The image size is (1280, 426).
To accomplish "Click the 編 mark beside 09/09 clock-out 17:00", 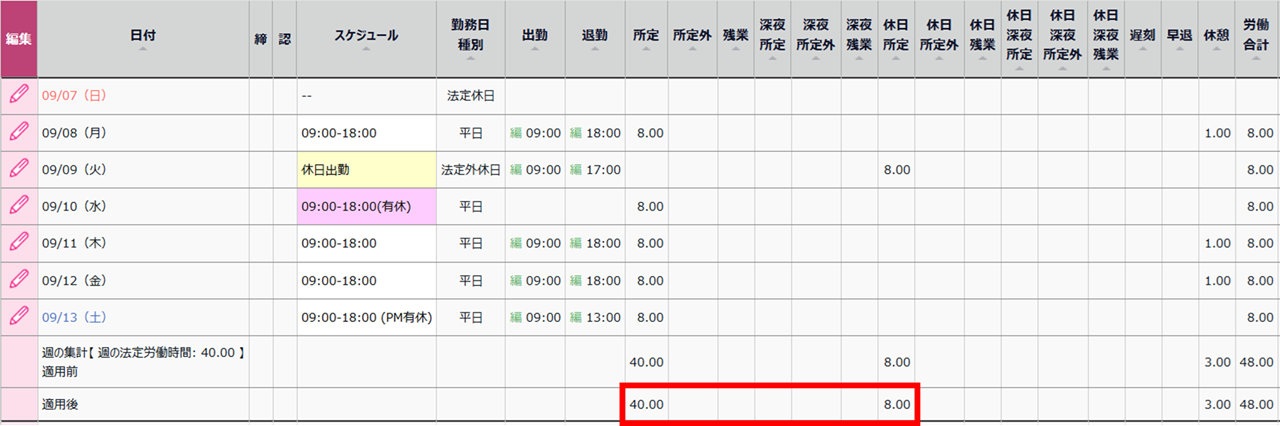I will point(576,170).
